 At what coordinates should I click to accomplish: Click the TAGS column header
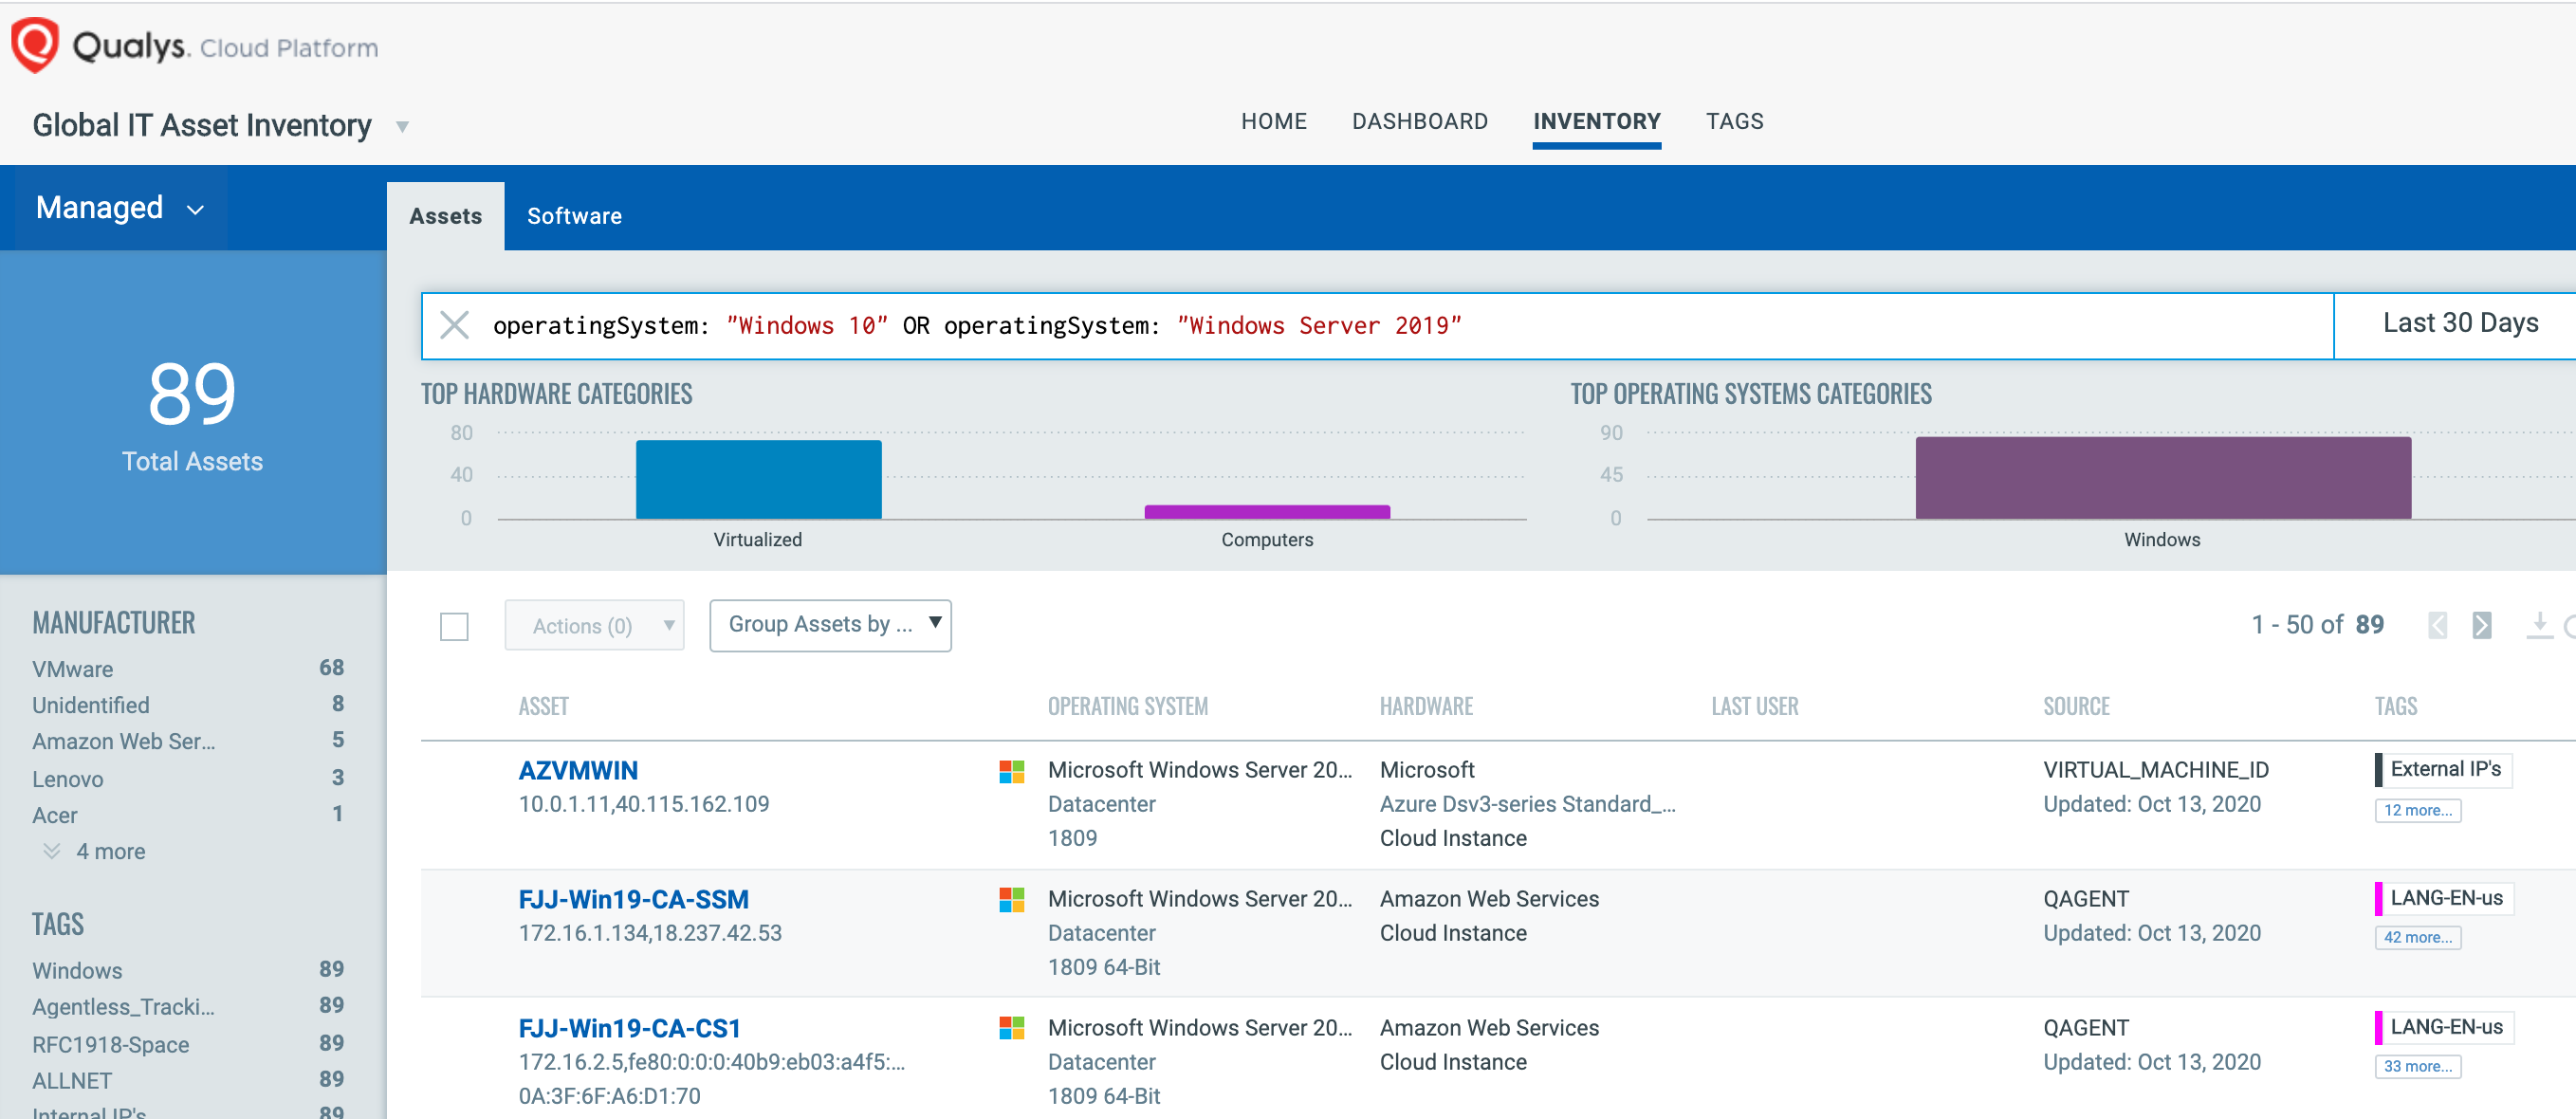(x=2396, y=707)
